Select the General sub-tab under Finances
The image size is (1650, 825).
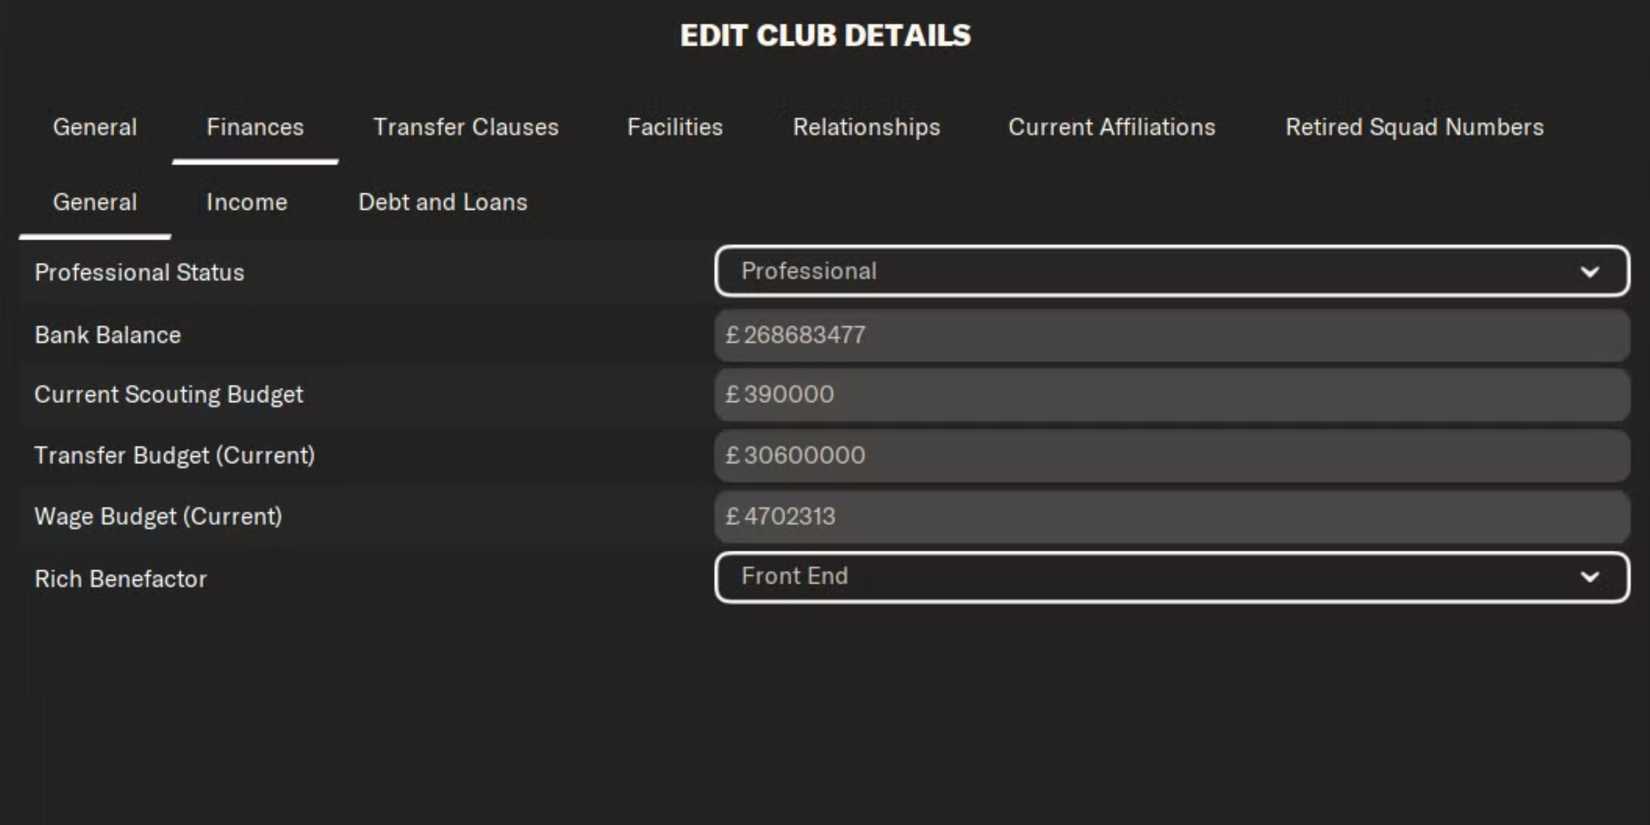95,202
